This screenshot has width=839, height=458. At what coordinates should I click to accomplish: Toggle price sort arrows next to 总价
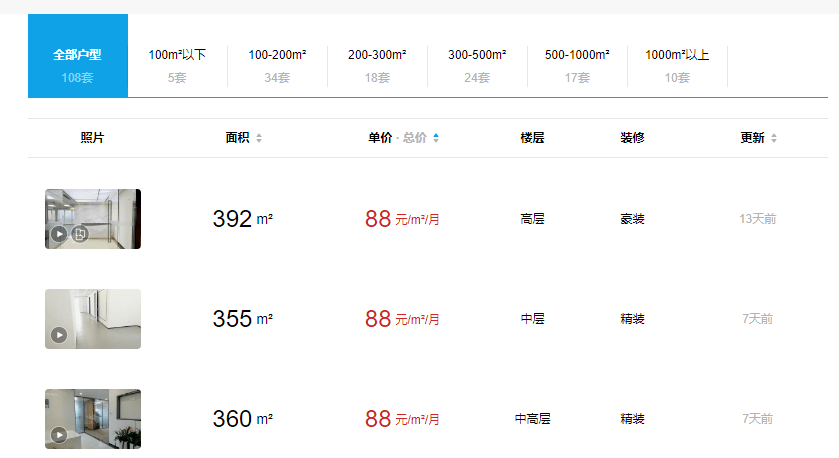coord(436,138)
